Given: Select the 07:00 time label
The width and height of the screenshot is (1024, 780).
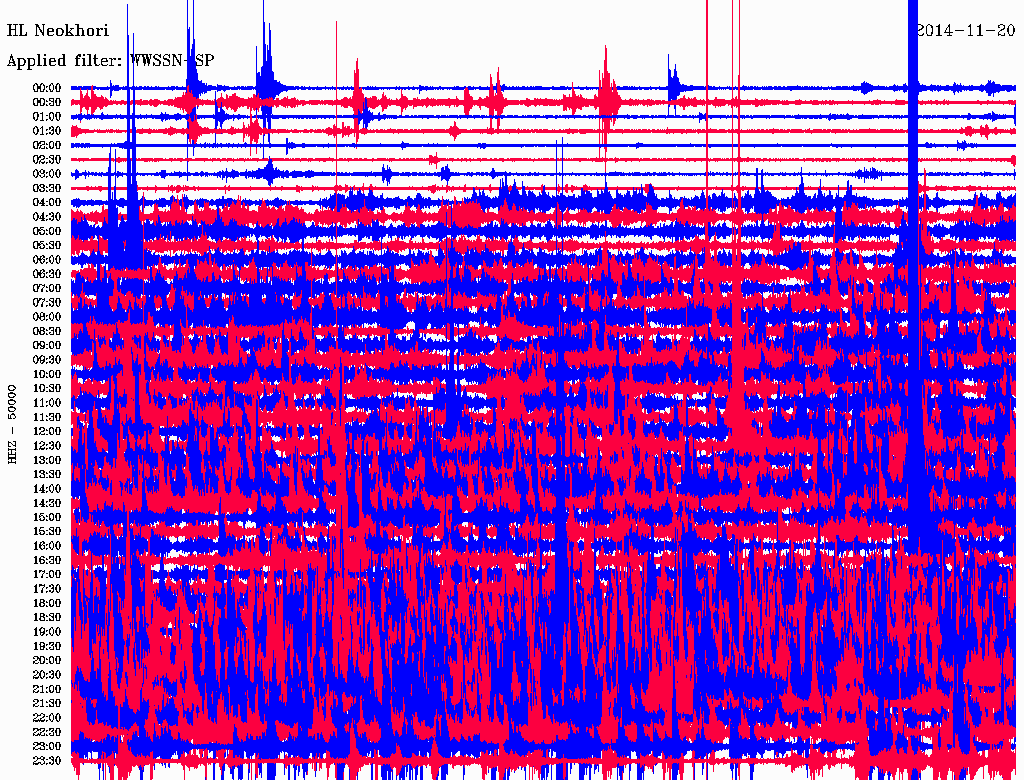Looking at the screenshot, I should (x=46, y=288).
